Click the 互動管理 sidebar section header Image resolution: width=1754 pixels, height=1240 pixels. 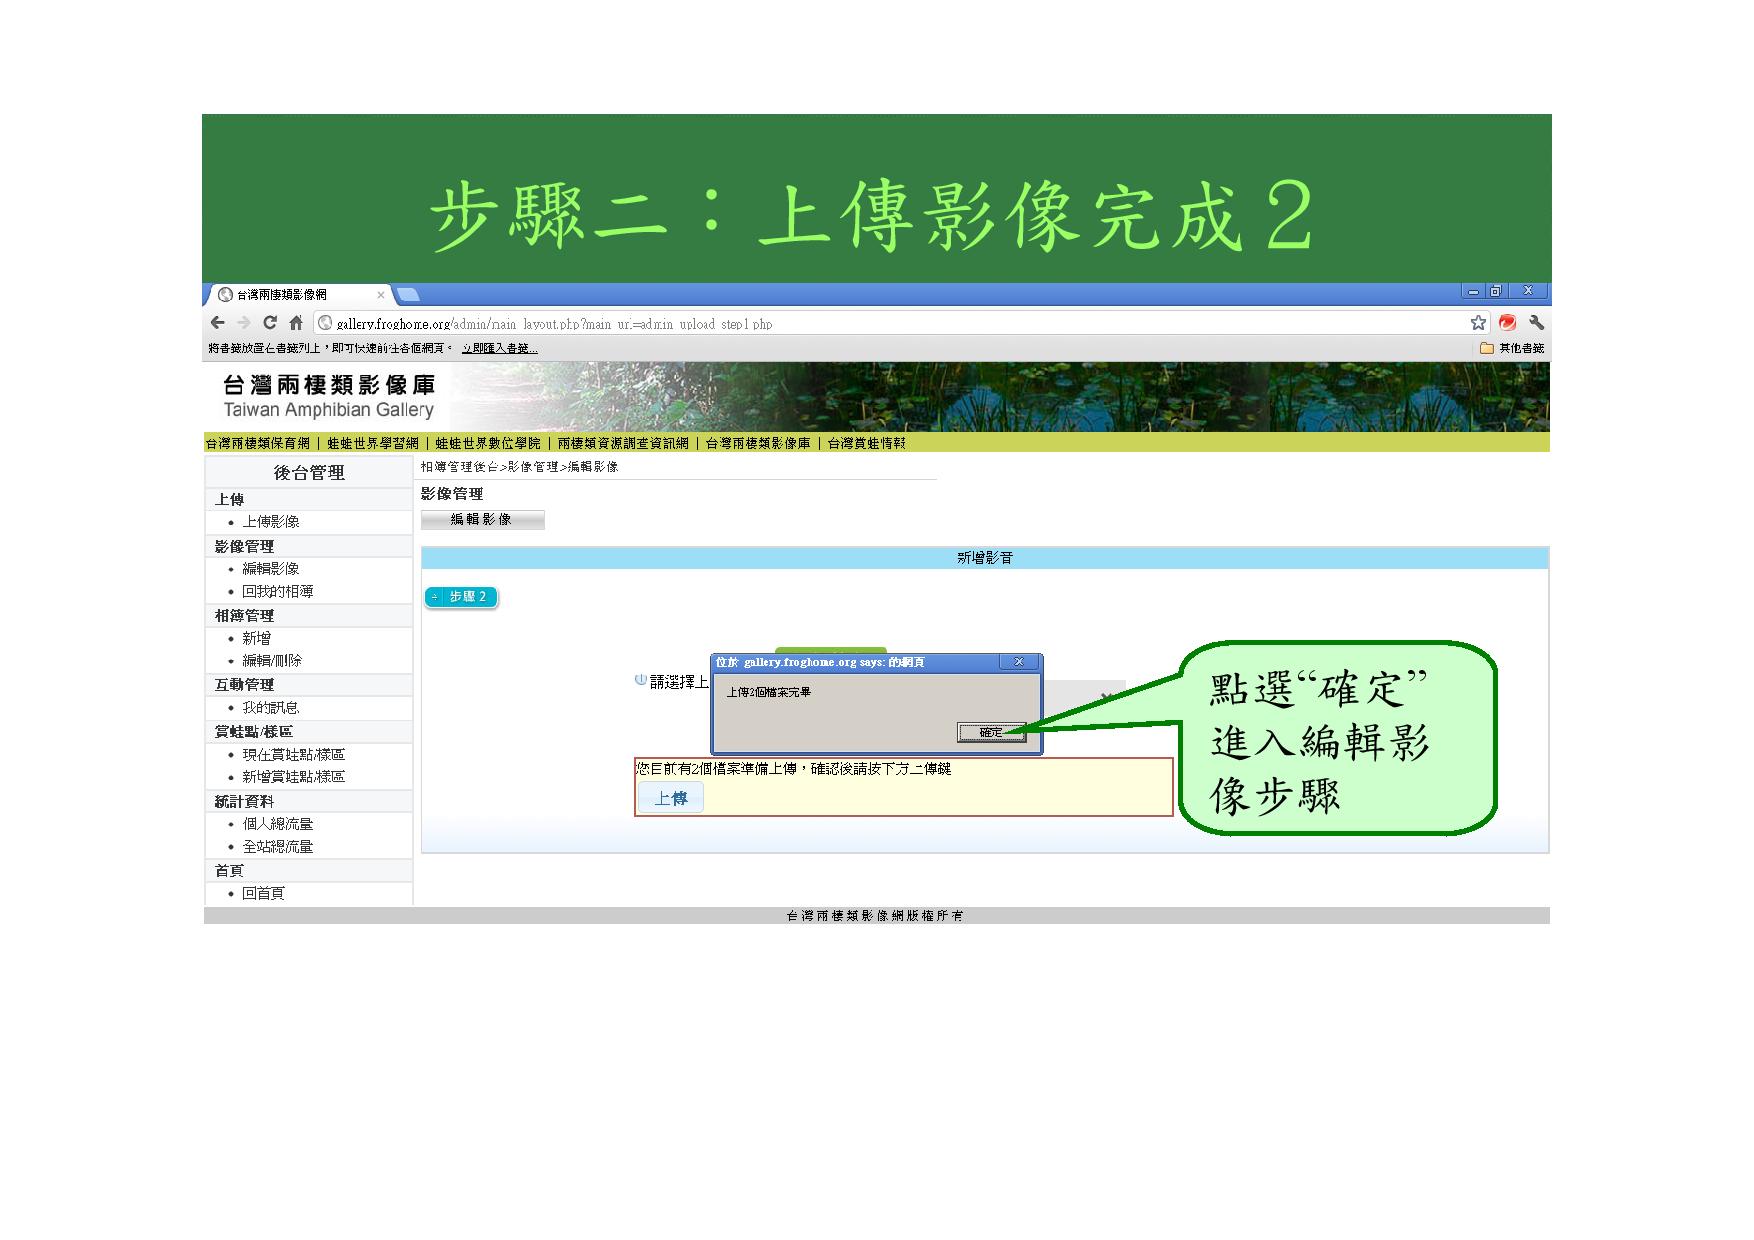(309, 684)
